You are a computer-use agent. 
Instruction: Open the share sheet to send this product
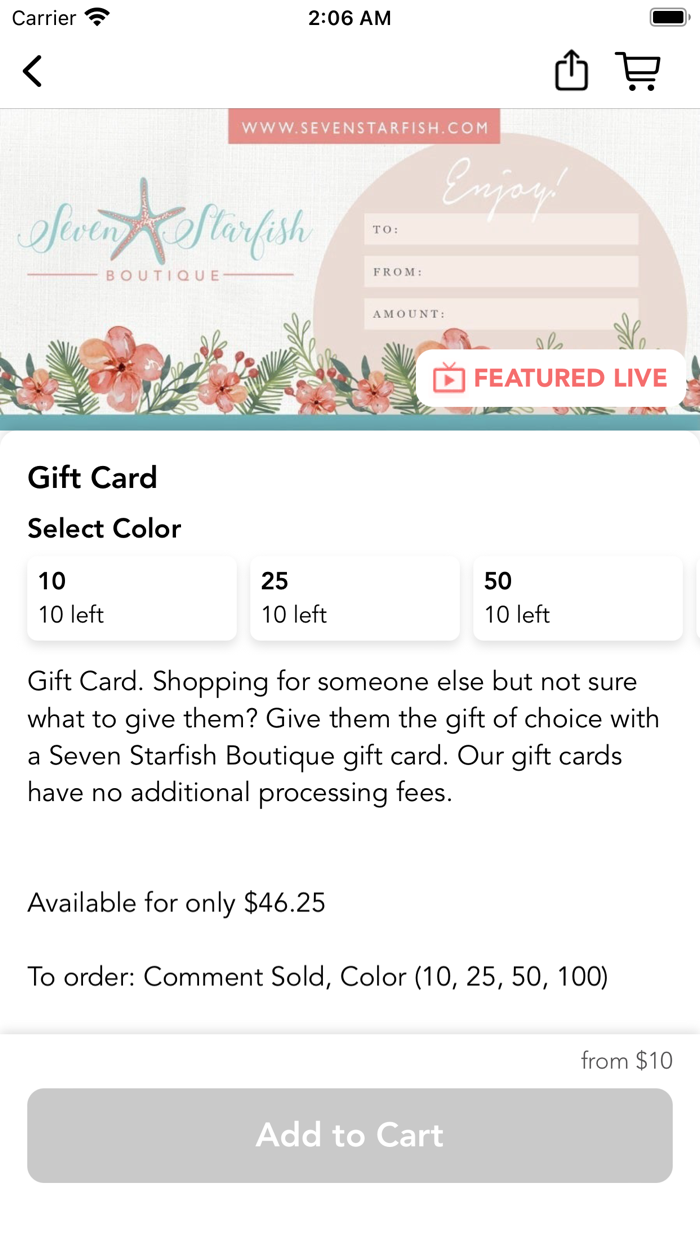[x=571, y=70]
